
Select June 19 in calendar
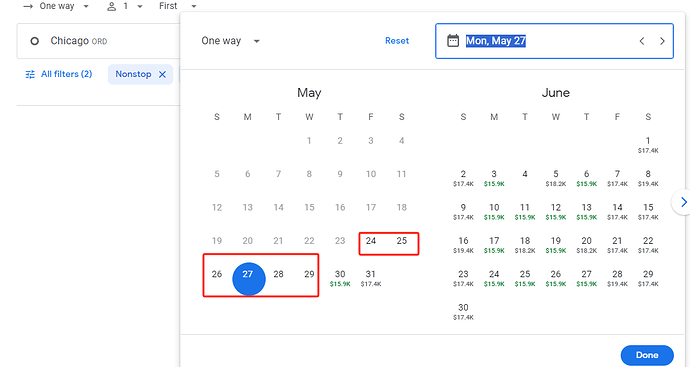tap(556, 245)
